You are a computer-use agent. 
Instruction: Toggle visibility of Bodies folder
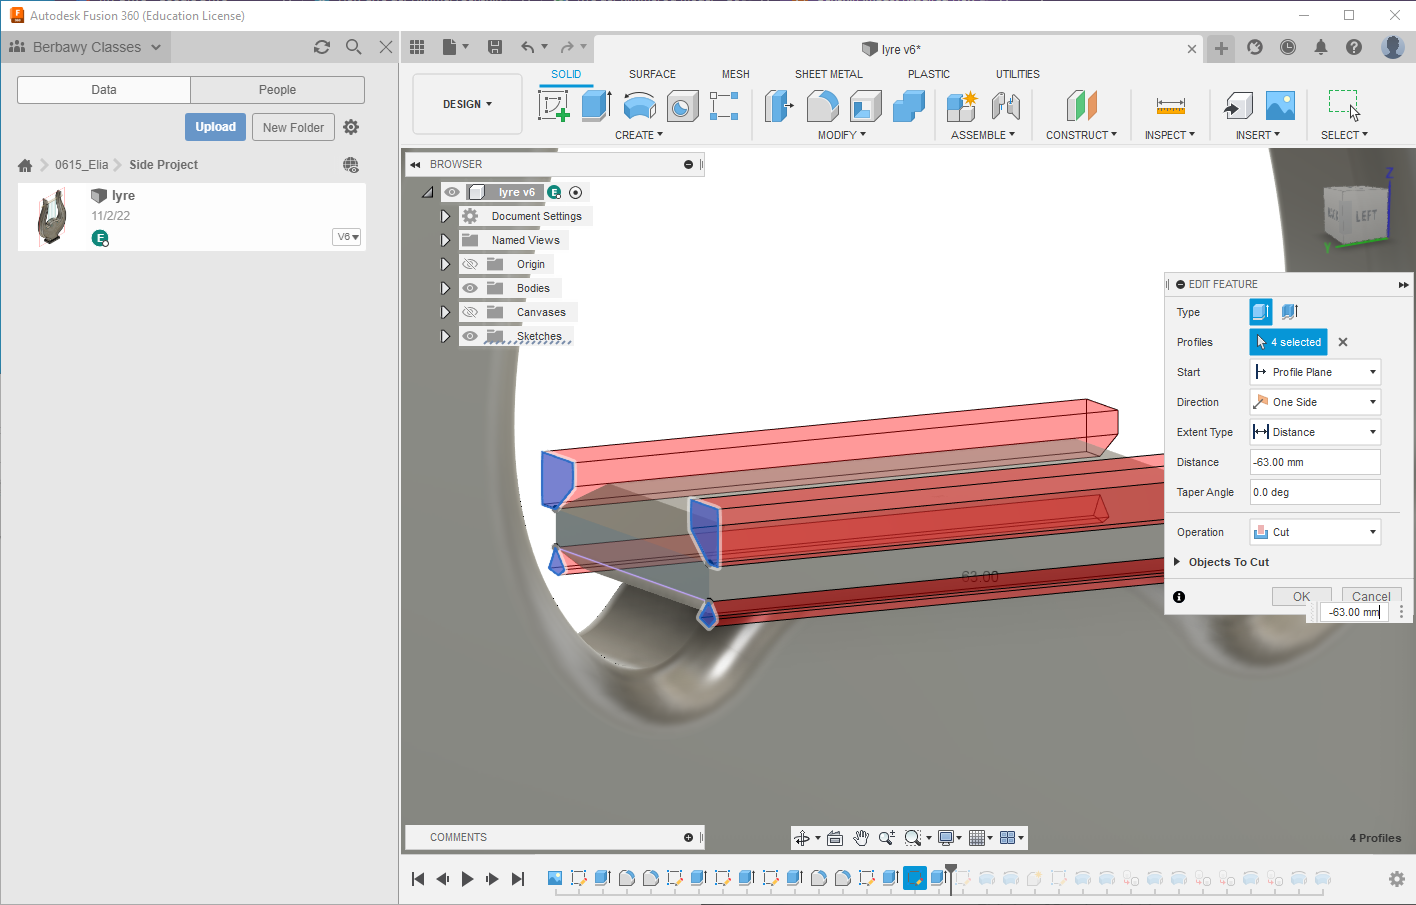470,288
